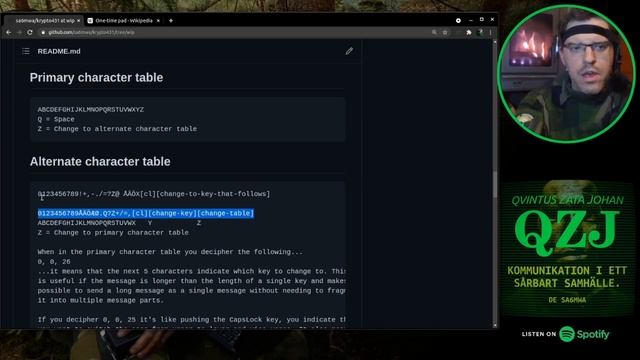Click the vertical scrollbar thumb
Screen dimensions: 640x360
point(495,183)
